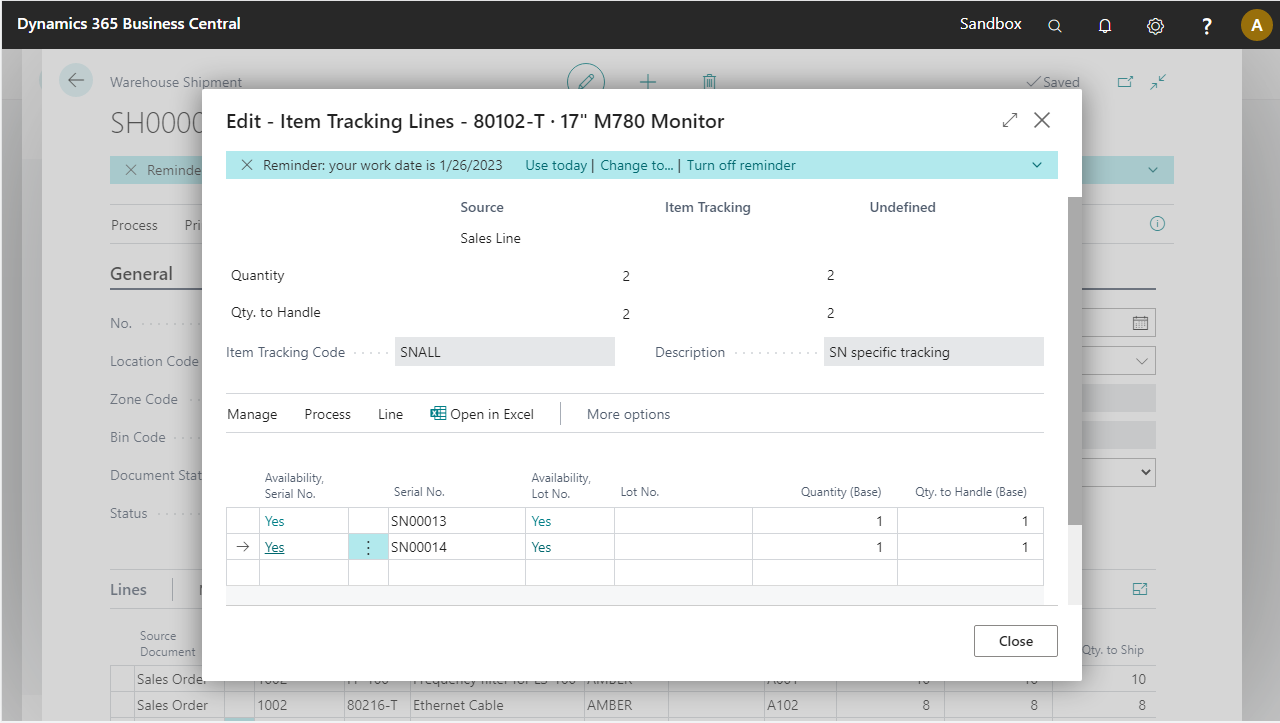Screen dimensions: 1280x723
Task: Click Description field SN specific tracking
Action: (x=934, y=352)
